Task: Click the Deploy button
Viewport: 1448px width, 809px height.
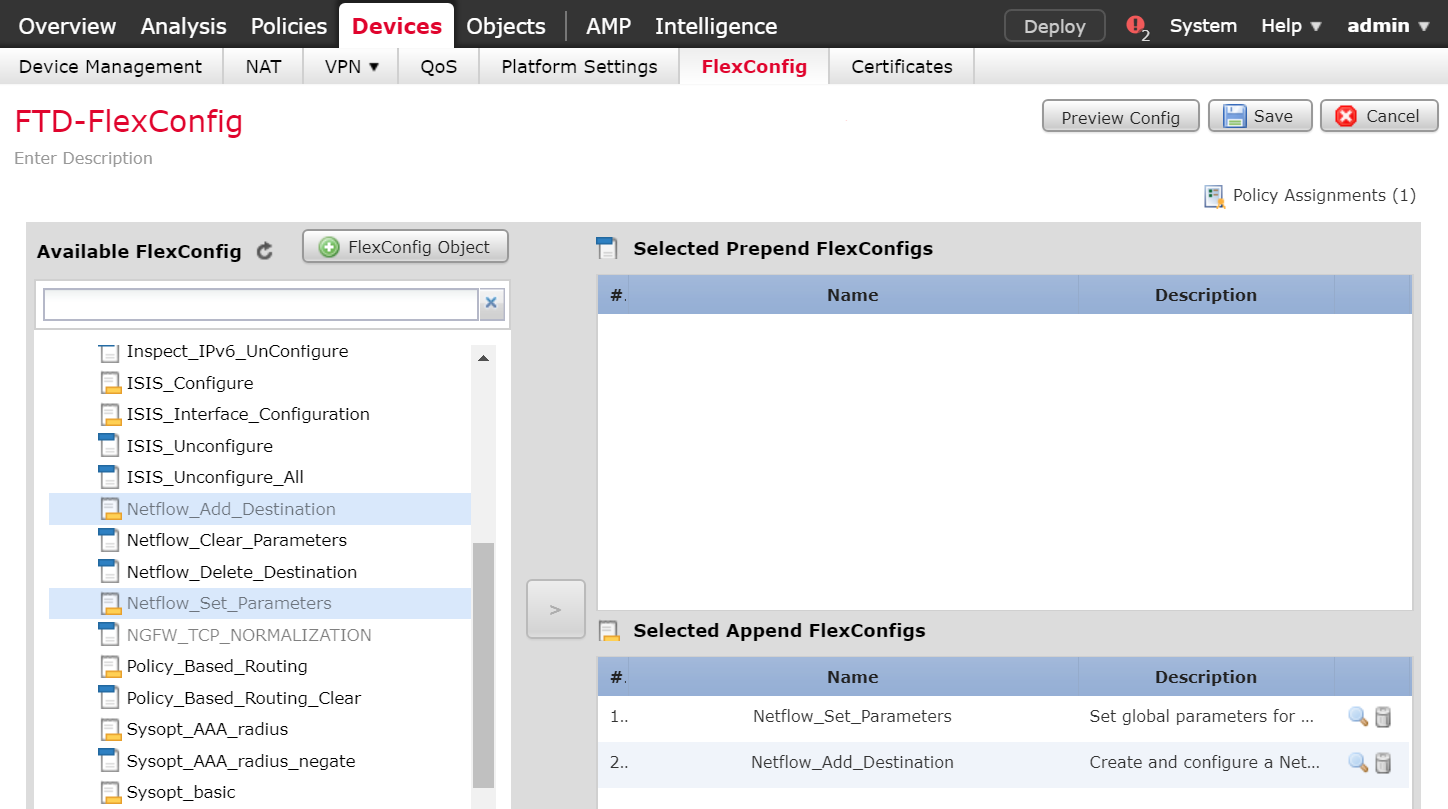Action: [1055, 27]
